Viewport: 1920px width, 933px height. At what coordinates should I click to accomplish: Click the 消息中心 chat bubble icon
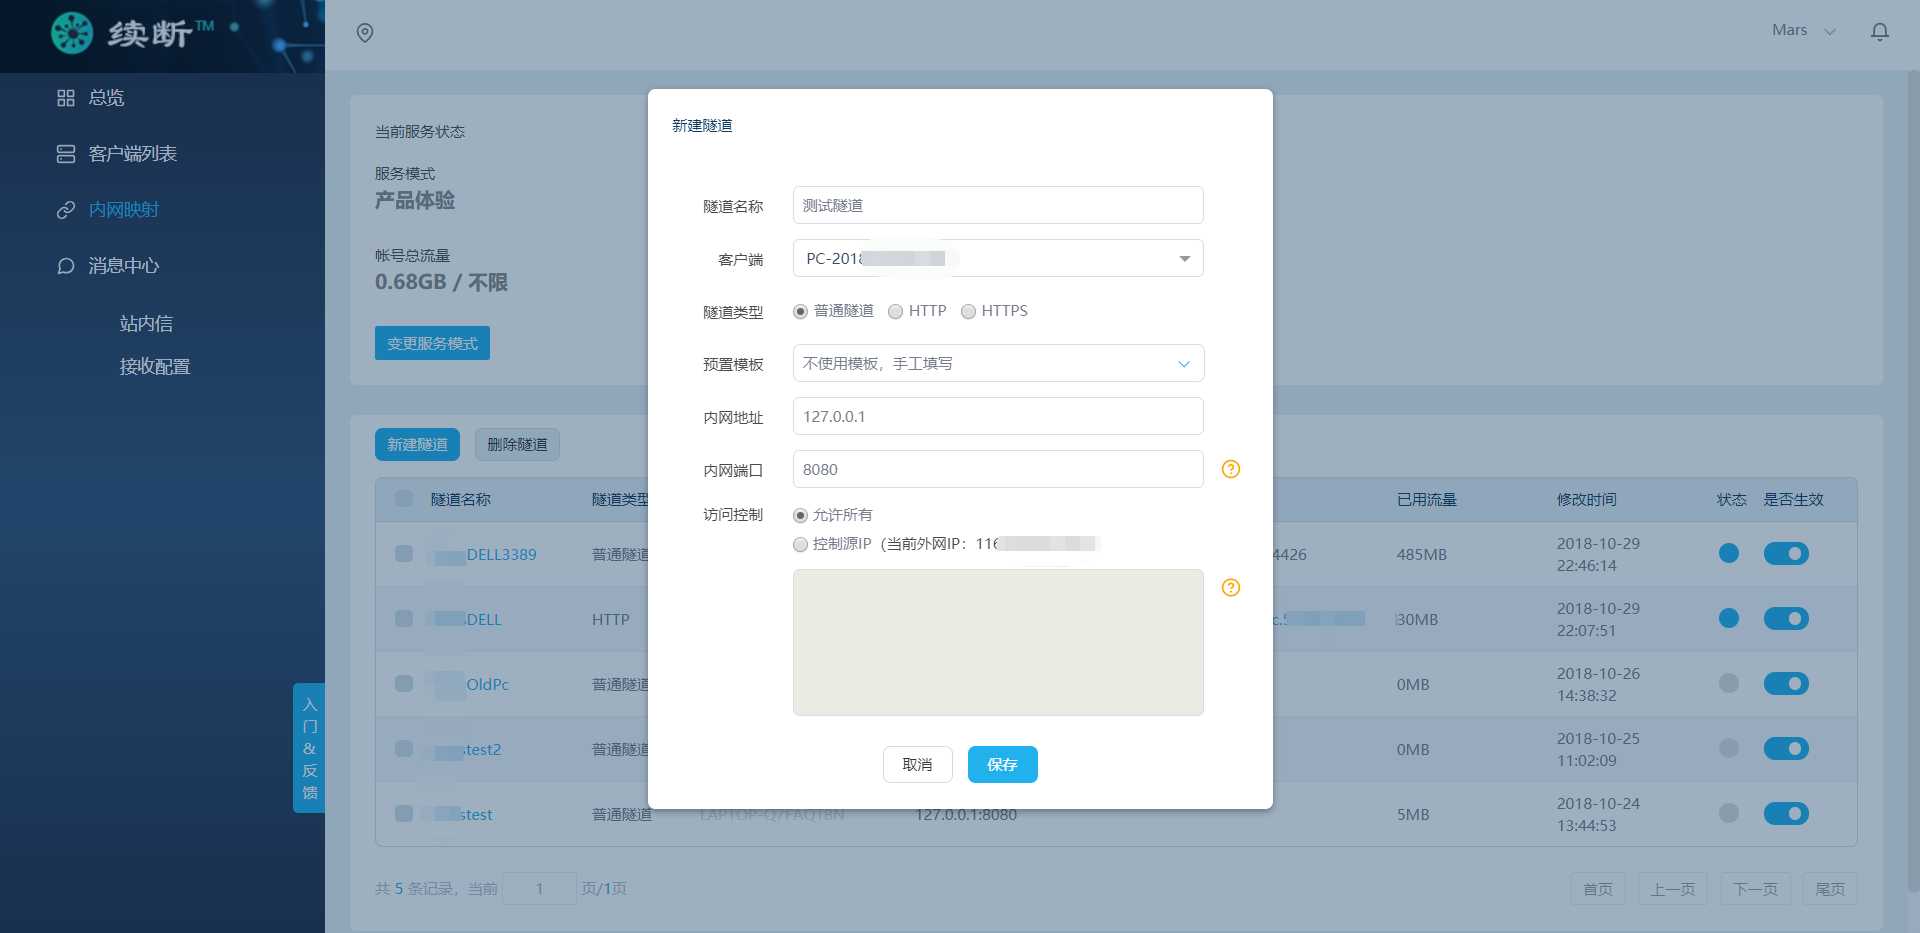(66, 266)
